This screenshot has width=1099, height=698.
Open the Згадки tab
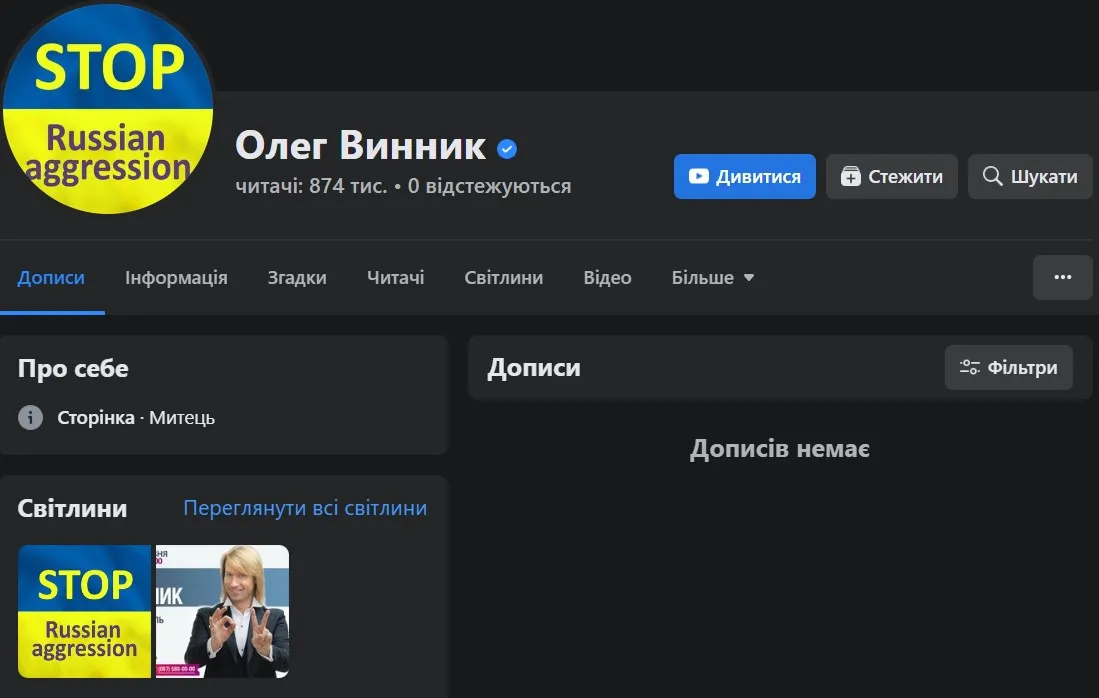click(297, 278)
